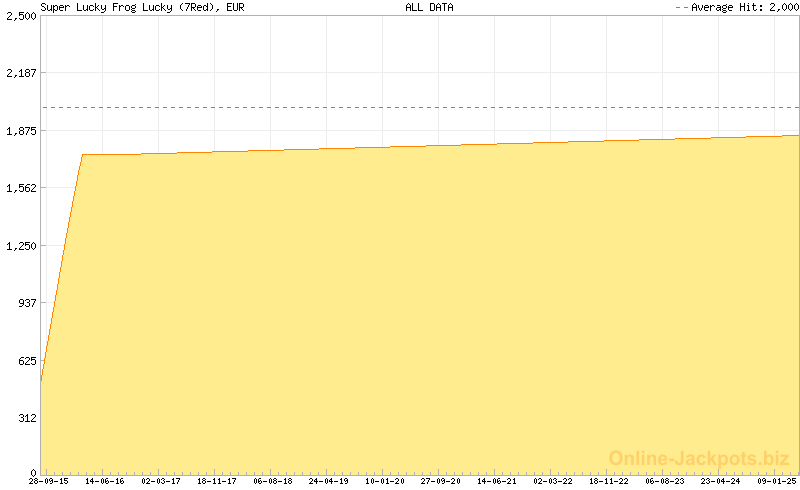
Task: Select the 23-04-24 date label
Action: pyautogui.click(x=721, y=481)
